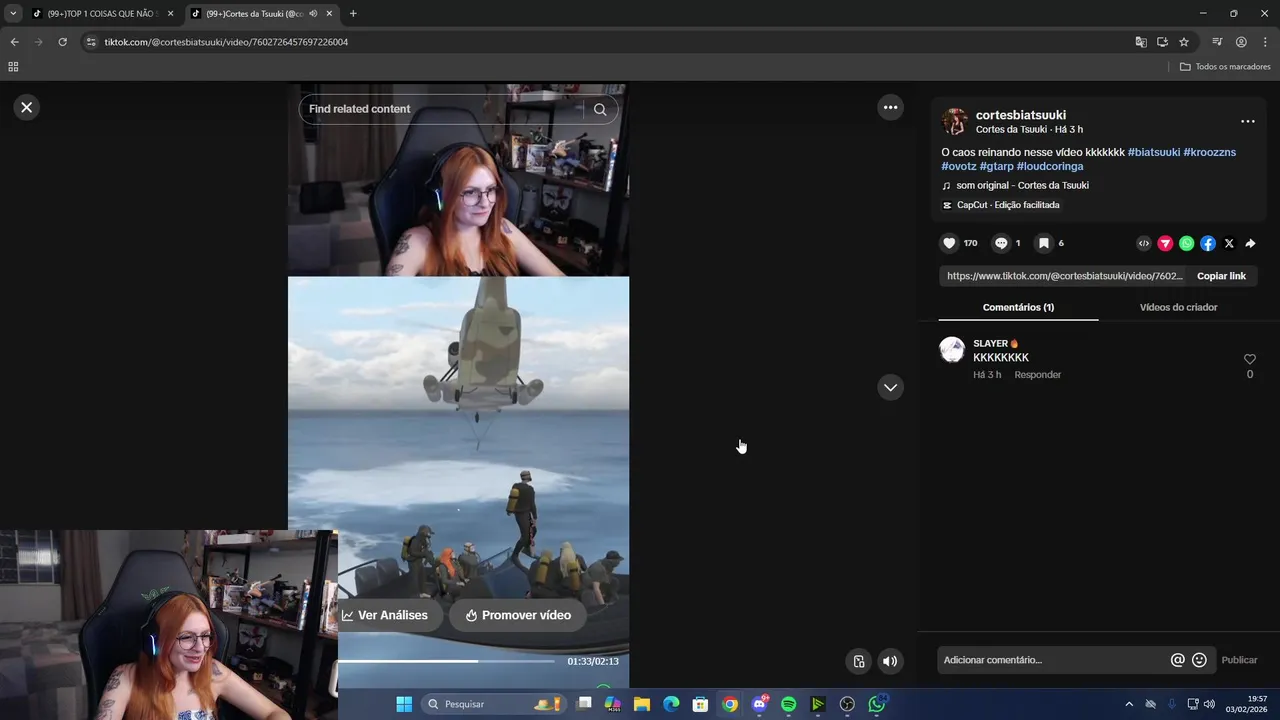Image resolution: width=1280 pixels, height=720 pixels.
Task: Share the video to Facebook
Action: pos(1208,243)
